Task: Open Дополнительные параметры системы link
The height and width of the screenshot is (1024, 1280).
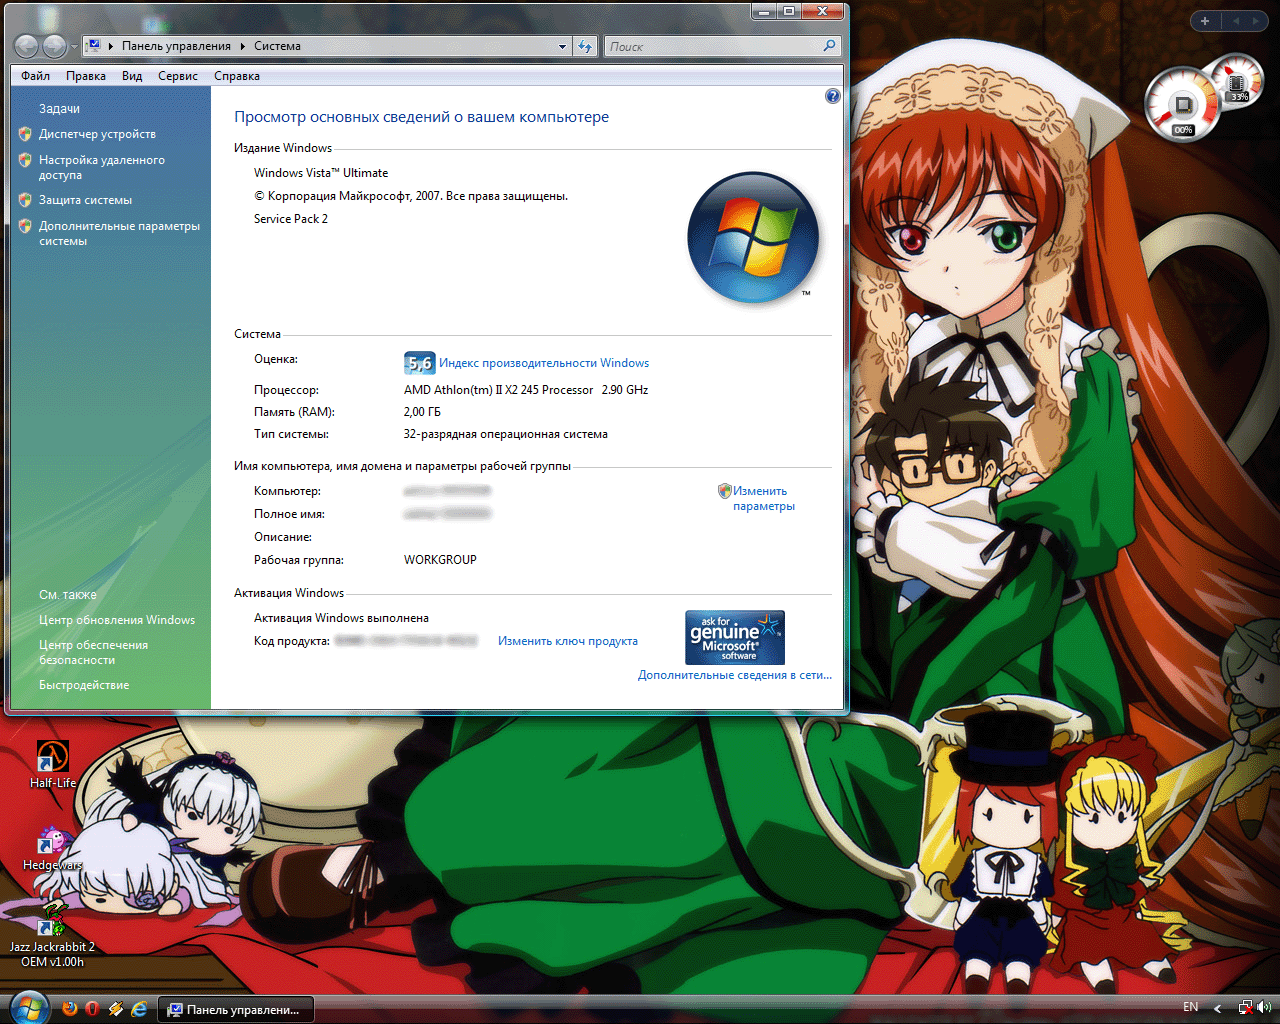Action: click(x=119, y=233)
